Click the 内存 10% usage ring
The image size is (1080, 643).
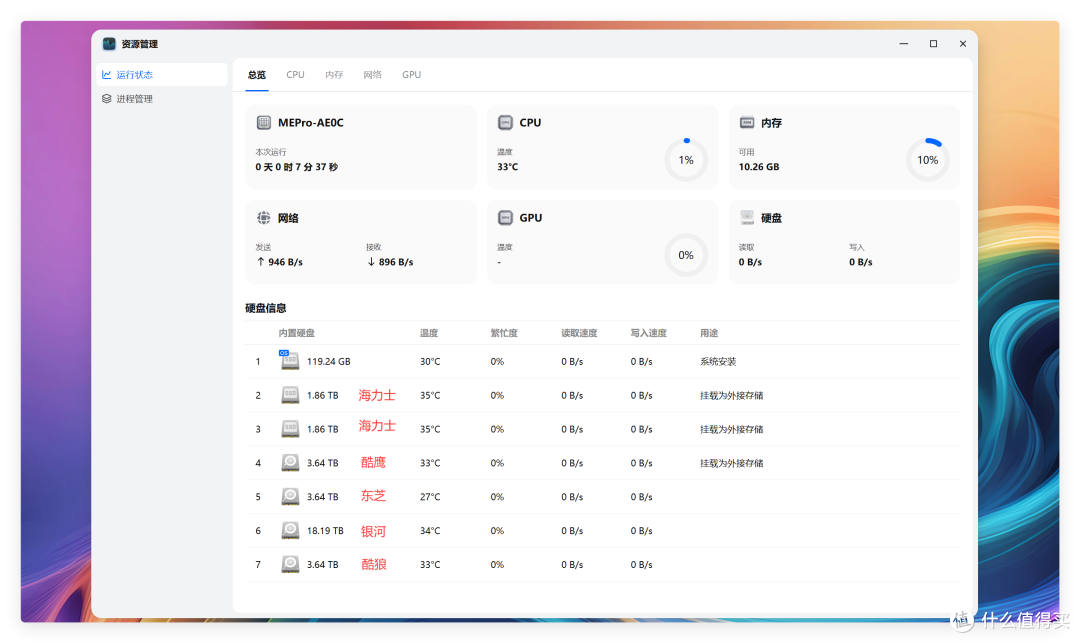[x=928, y=160]
